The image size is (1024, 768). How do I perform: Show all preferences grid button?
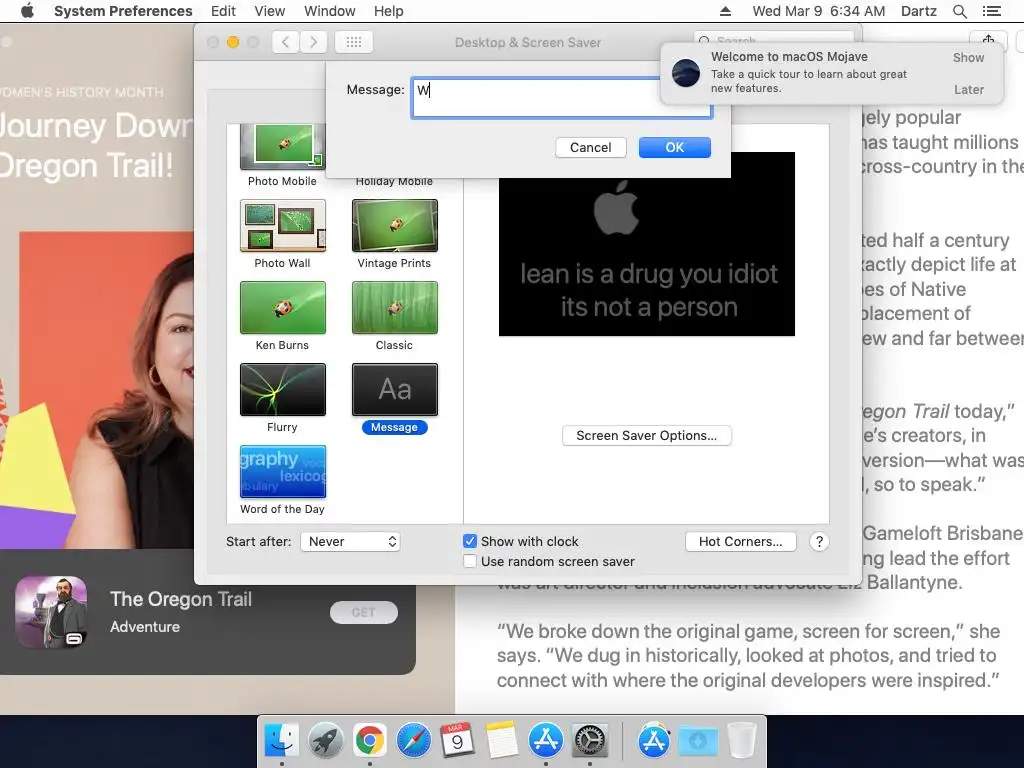coord(354,42)
